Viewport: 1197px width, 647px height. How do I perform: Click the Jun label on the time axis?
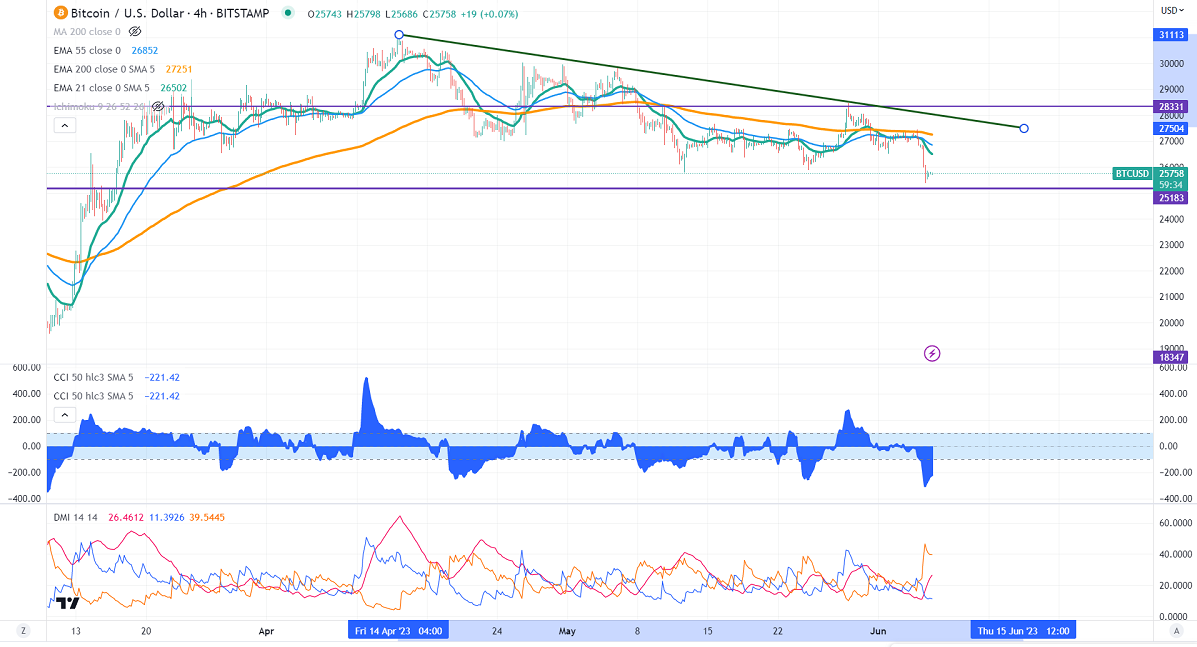(x=878, y=631)
